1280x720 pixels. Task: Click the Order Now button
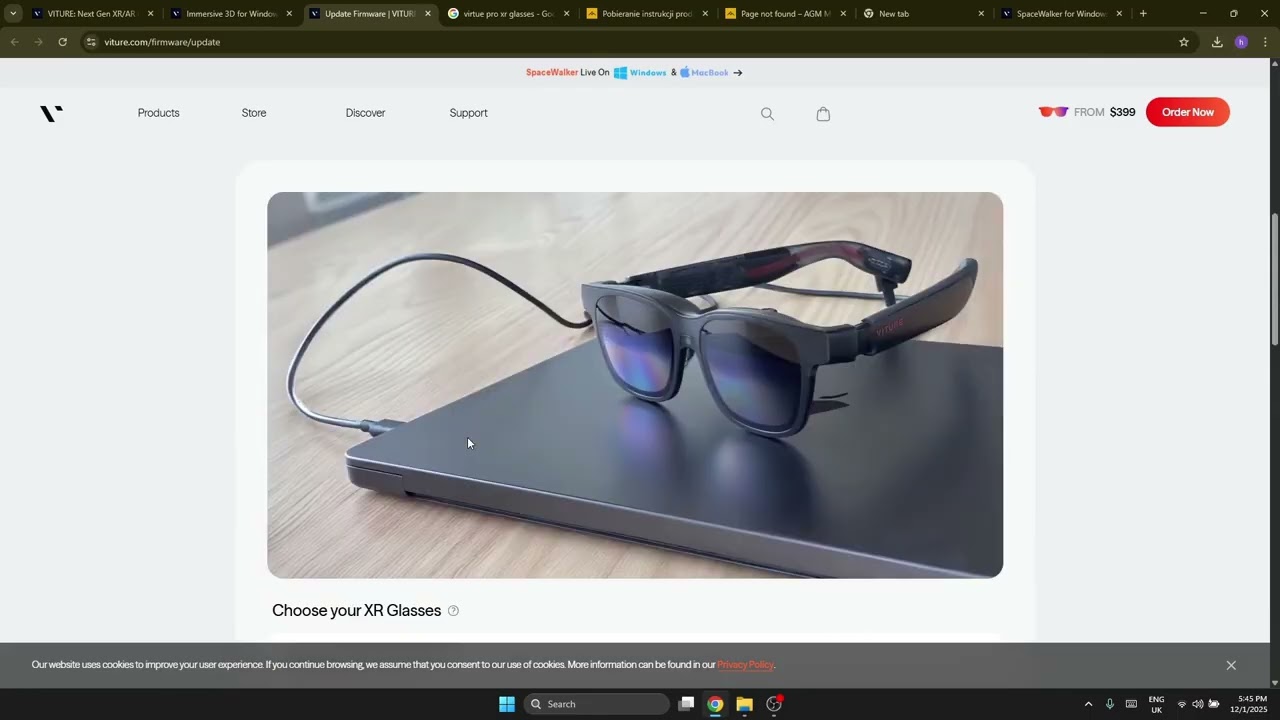click(1188, 112)
